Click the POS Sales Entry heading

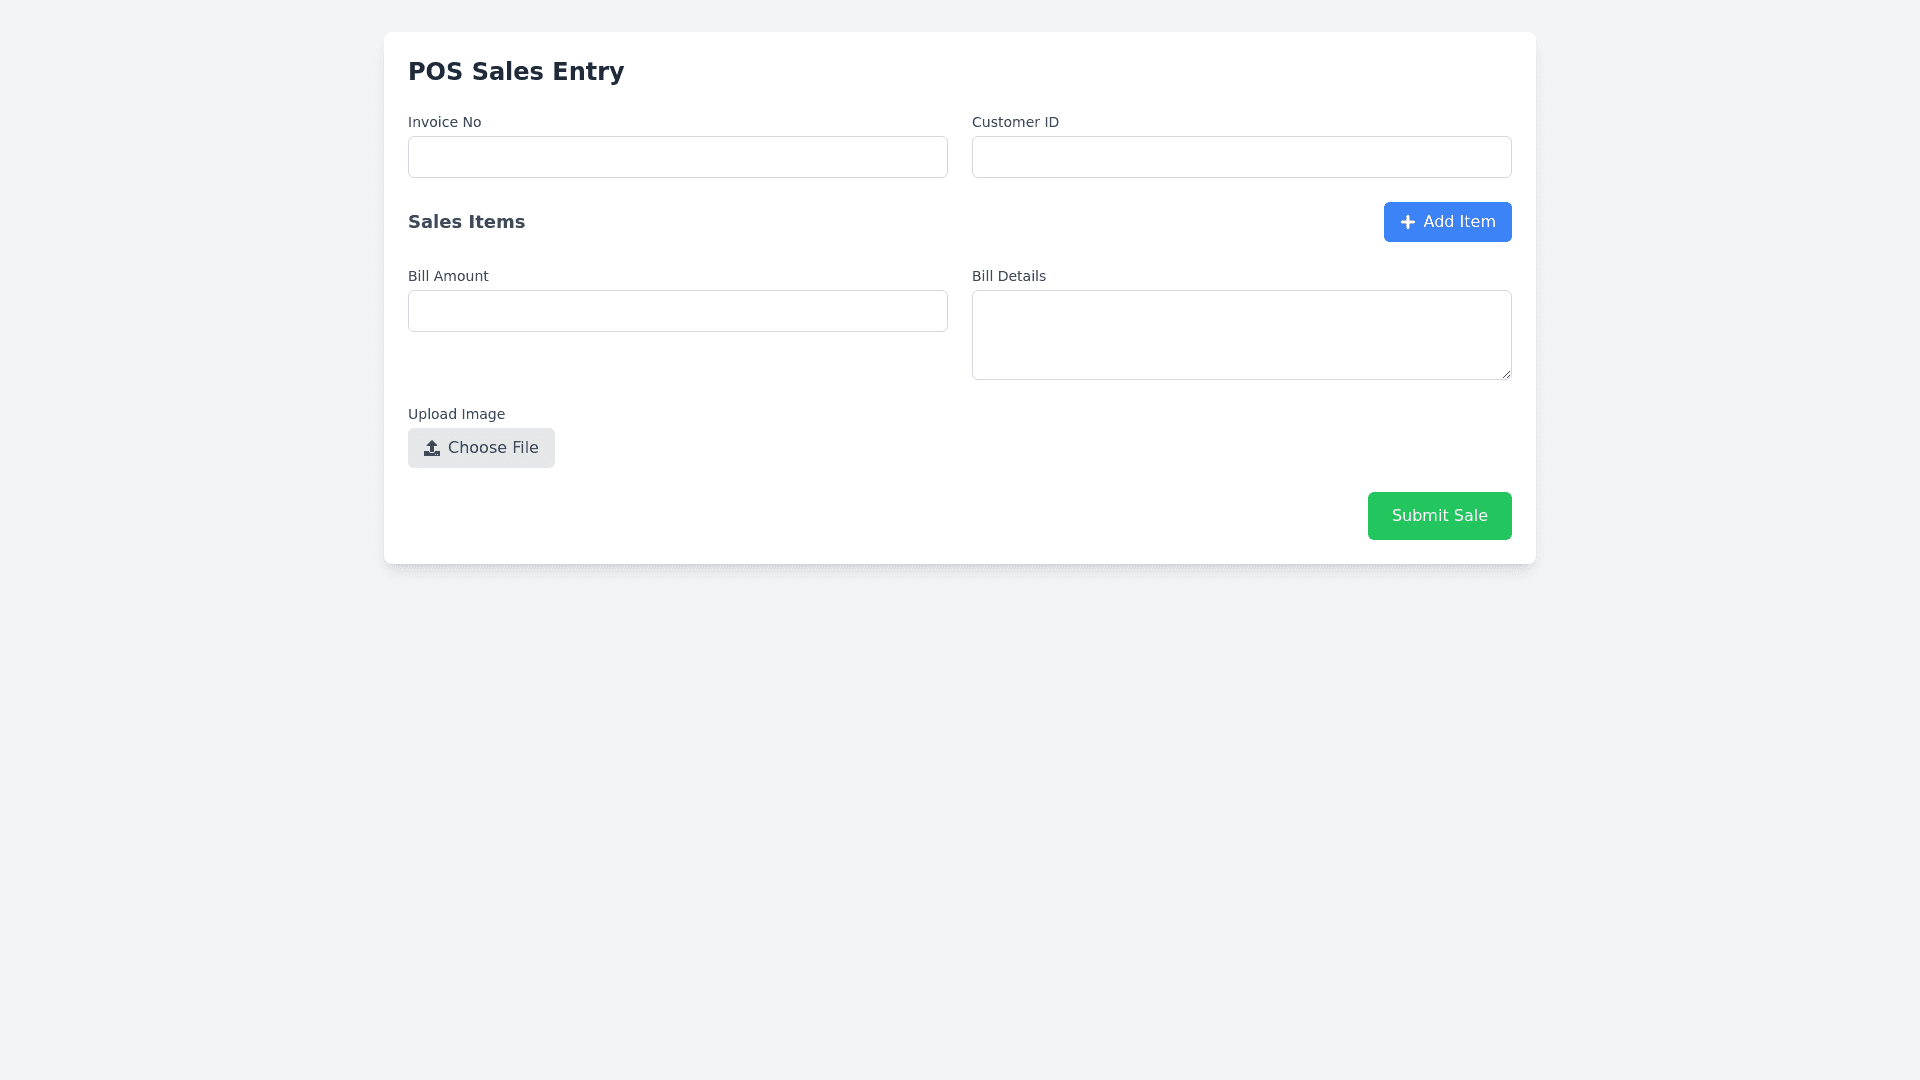pos(516,72)
